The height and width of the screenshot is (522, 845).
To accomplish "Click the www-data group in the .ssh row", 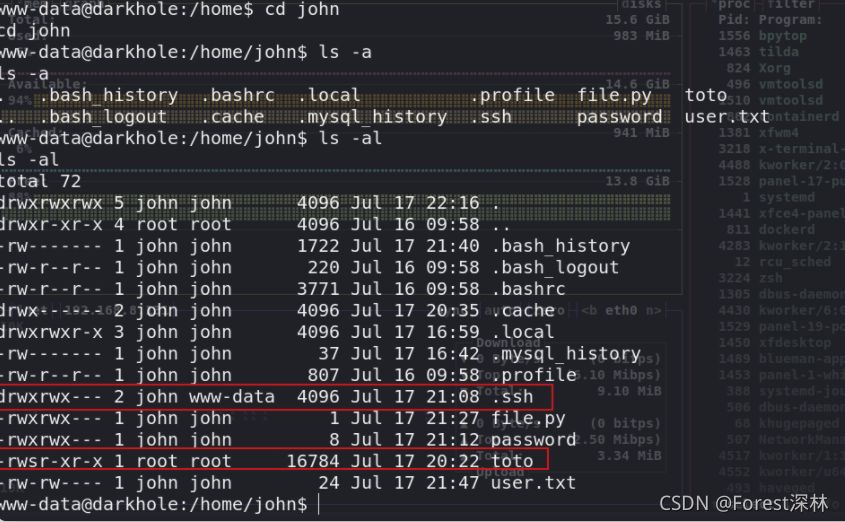I will coord(232,397).
